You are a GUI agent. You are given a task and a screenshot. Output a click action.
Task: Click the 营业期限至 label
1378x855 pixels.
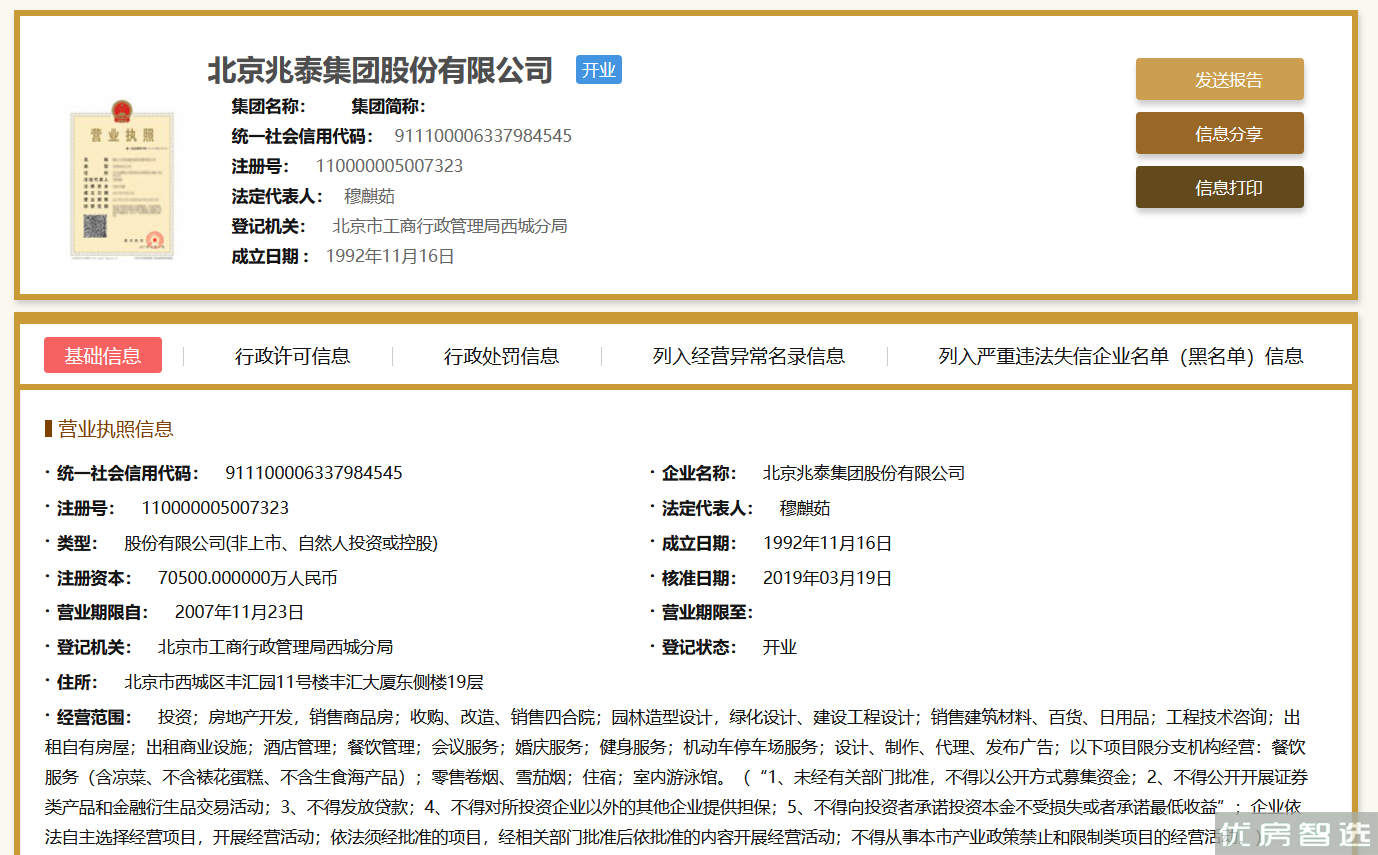(x=708, y=612)
